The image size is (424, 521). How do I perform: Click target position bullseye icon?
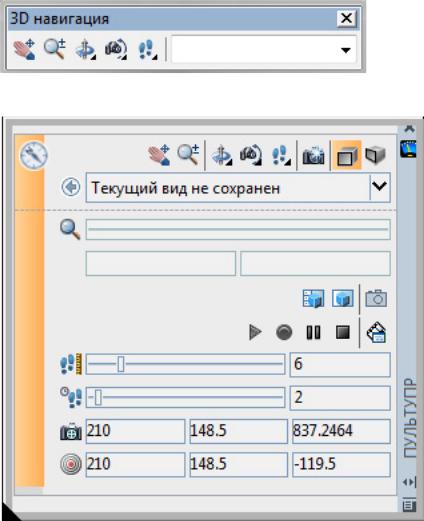[x=71, y=464]
